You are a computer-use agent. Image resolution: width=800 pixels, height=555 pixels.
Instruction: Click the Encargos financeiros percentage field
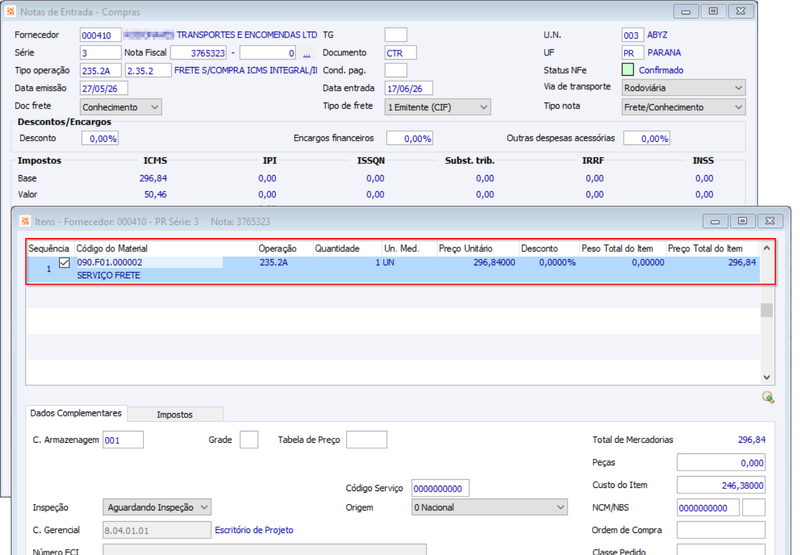[x=410, y=138]
